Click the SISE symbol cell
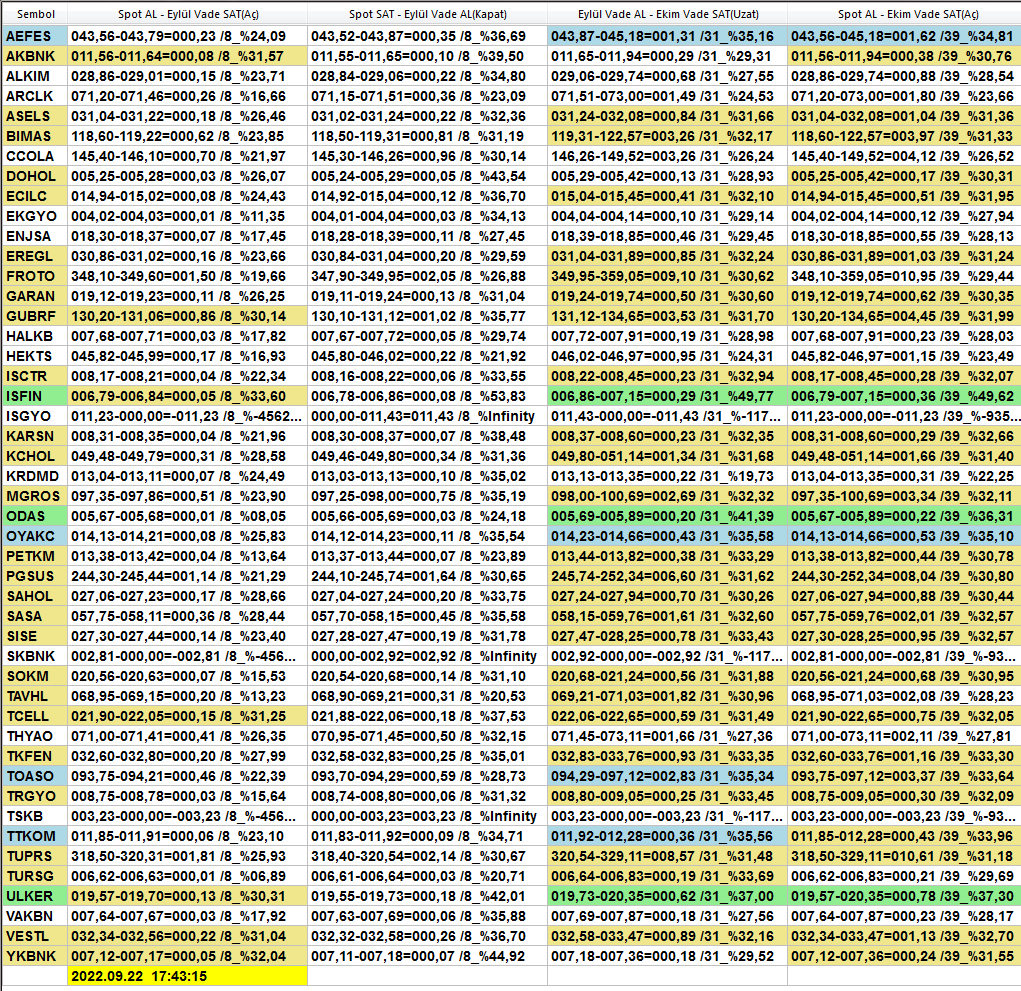1021x991 pixels. 35,637
